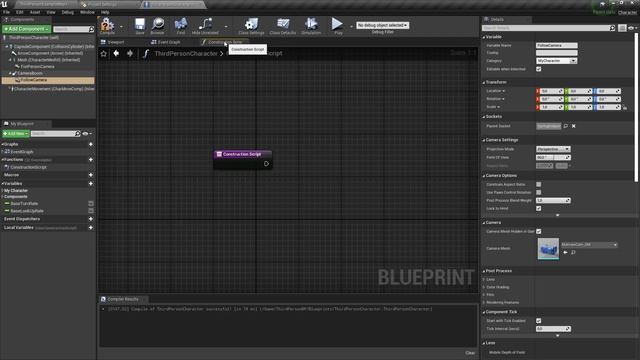Collapse the Camera Options section

(x=484, y=176)
